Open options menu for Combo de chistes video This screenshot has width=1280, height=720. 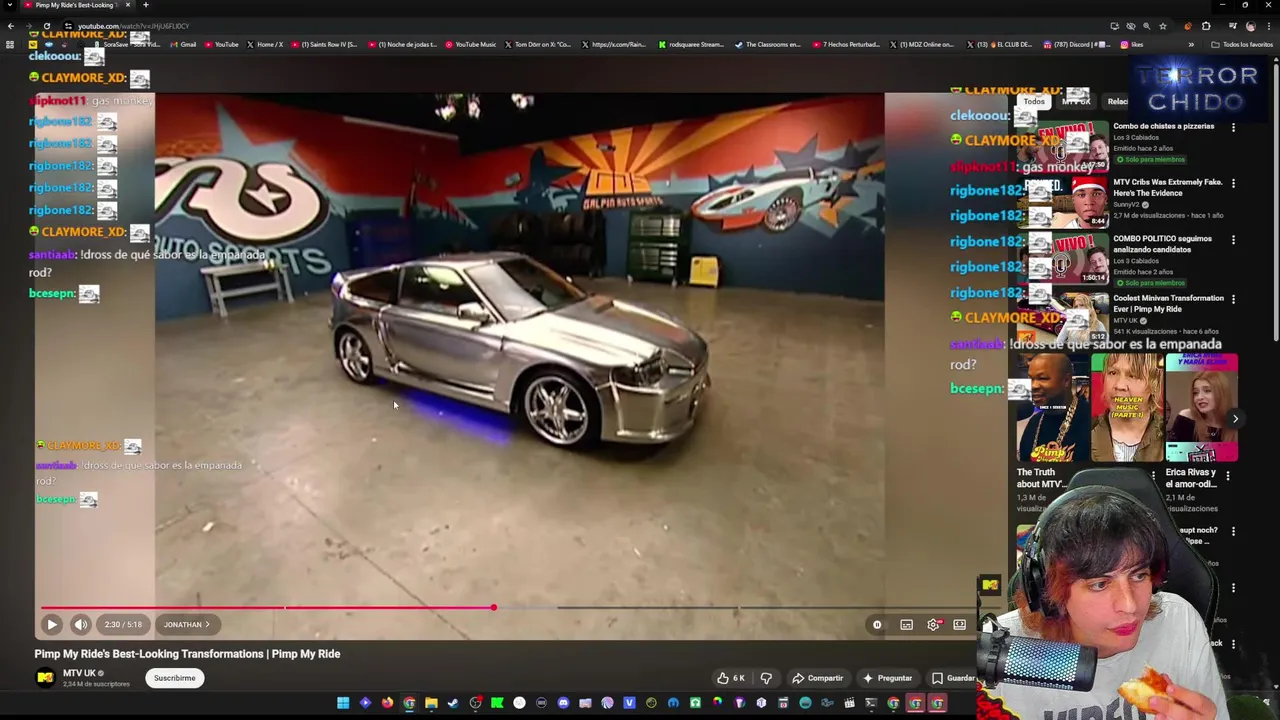pyautogui.click(x=1233, y=127)
